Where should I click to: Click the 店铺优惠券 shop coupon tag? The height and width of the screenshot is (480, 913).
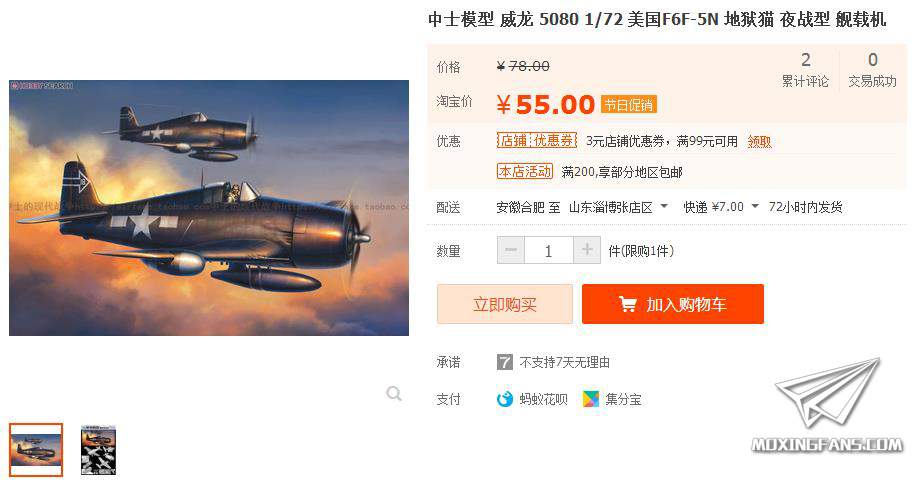click(536, 140)
